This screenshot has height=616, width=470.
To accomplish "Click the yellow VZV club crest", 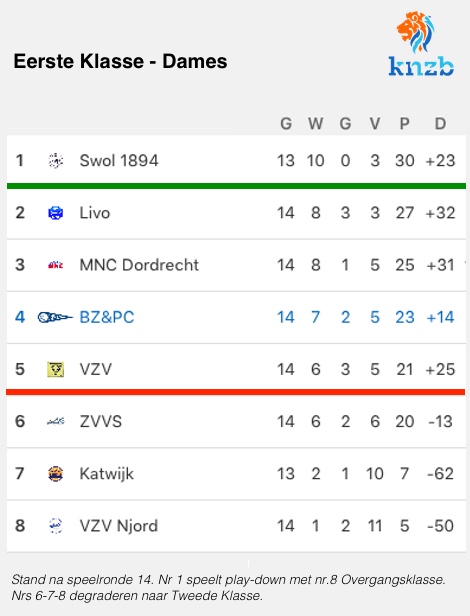I will point(55,369).
